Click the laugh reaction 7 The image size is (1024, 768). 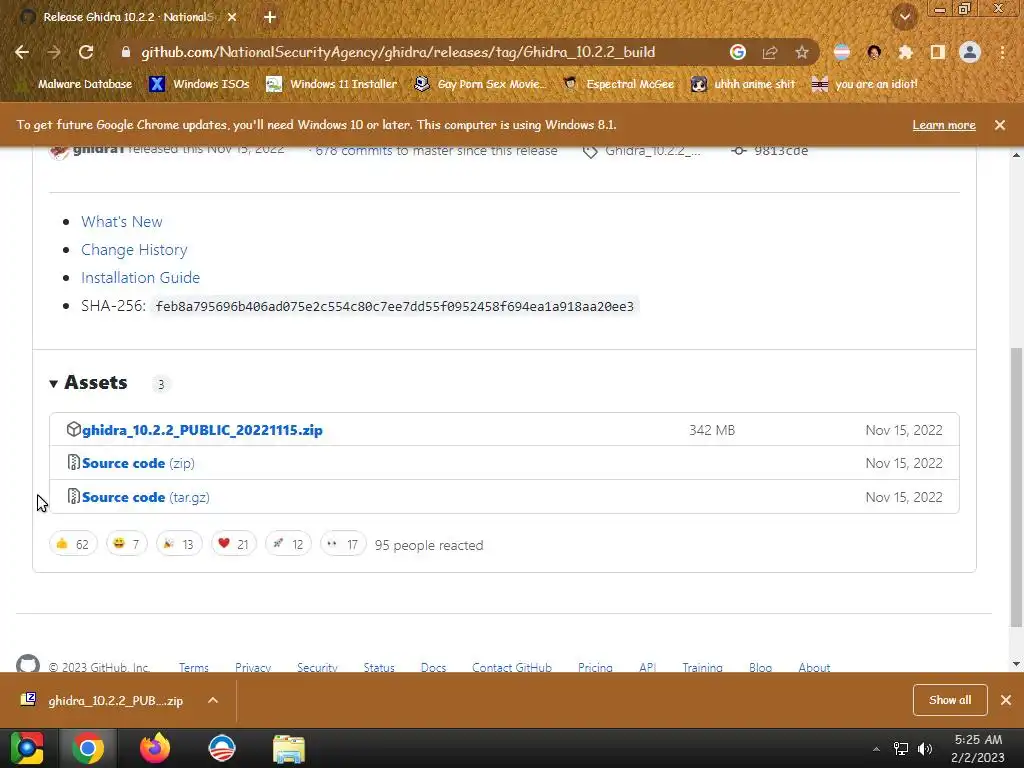coord(127,544)
